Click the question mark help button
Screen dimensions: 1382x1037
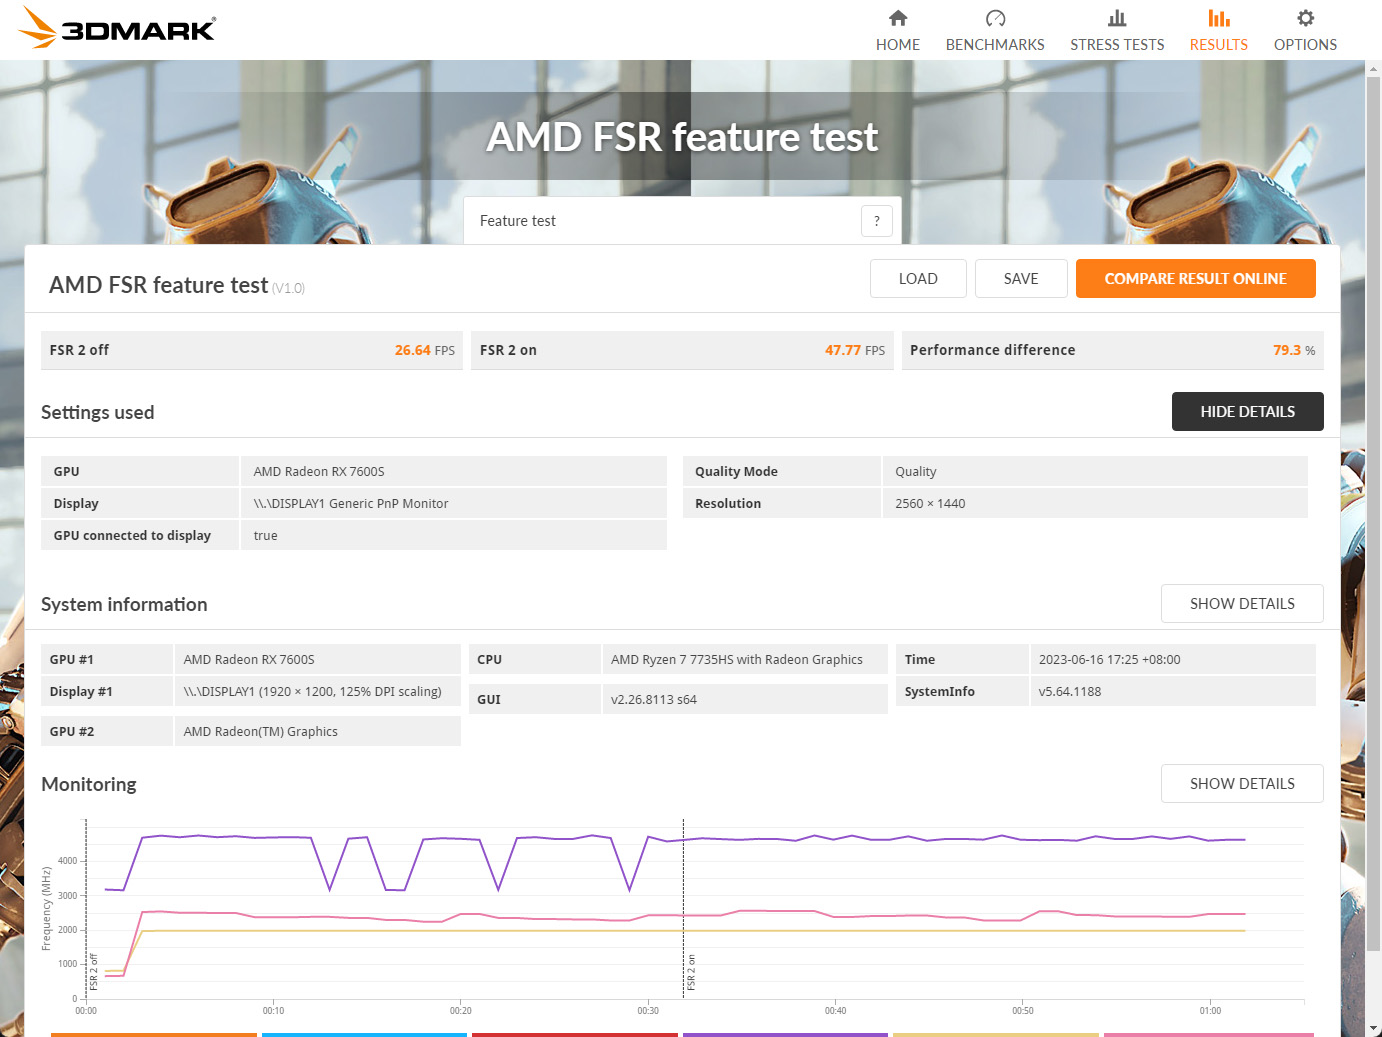click(877, 221)
